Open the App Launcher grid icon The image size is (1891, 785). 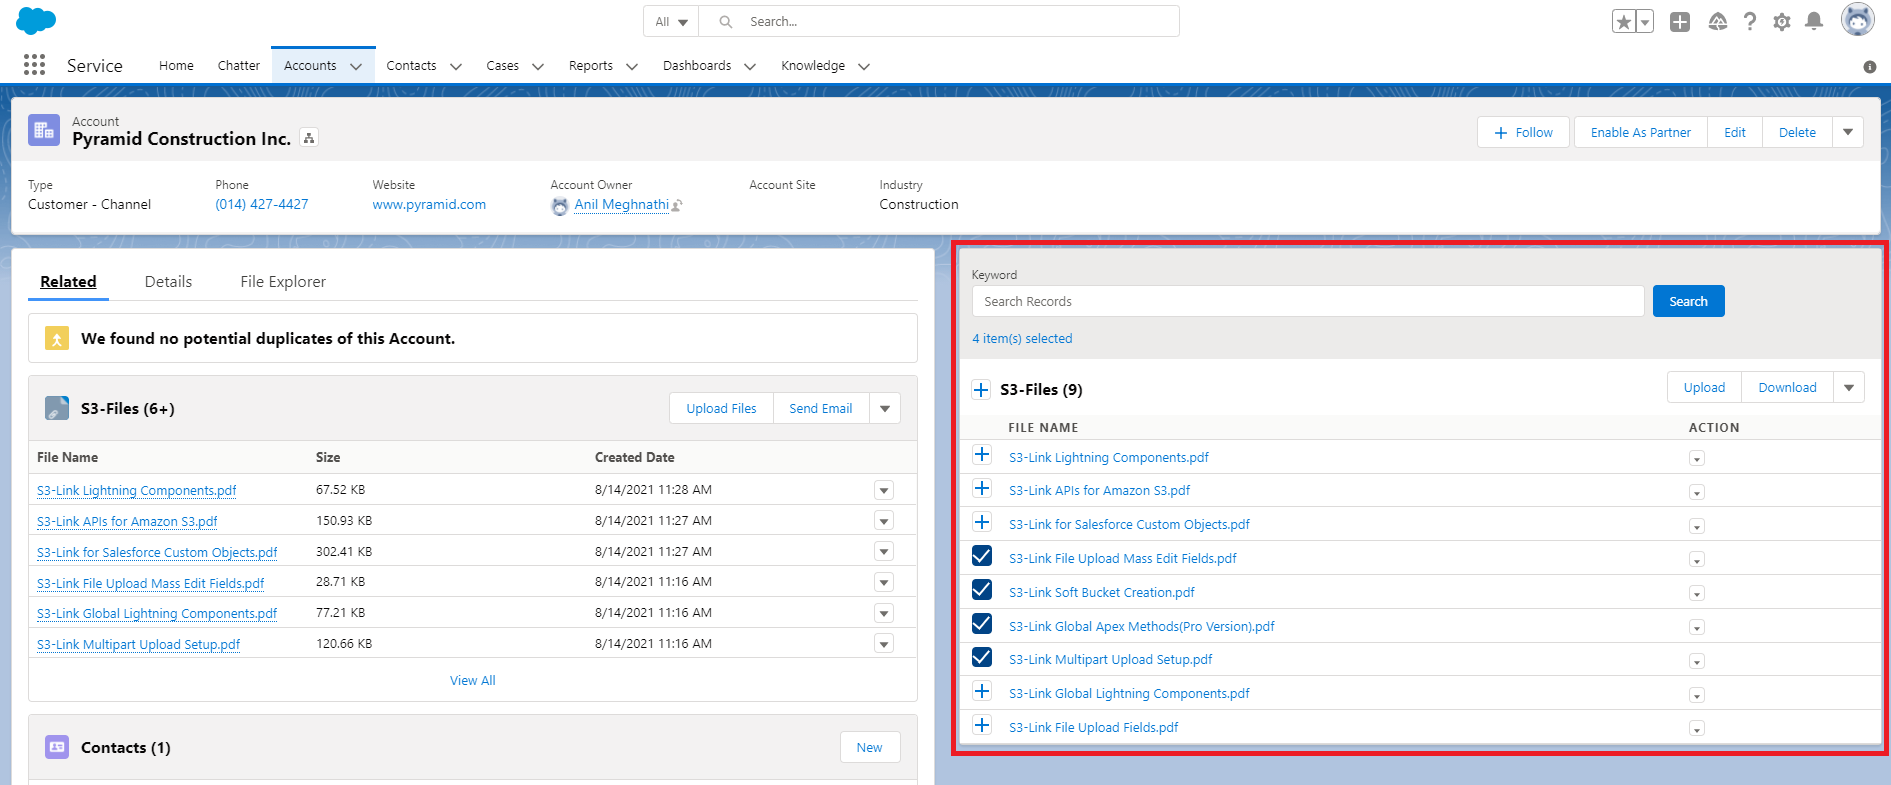coord(35,65)
